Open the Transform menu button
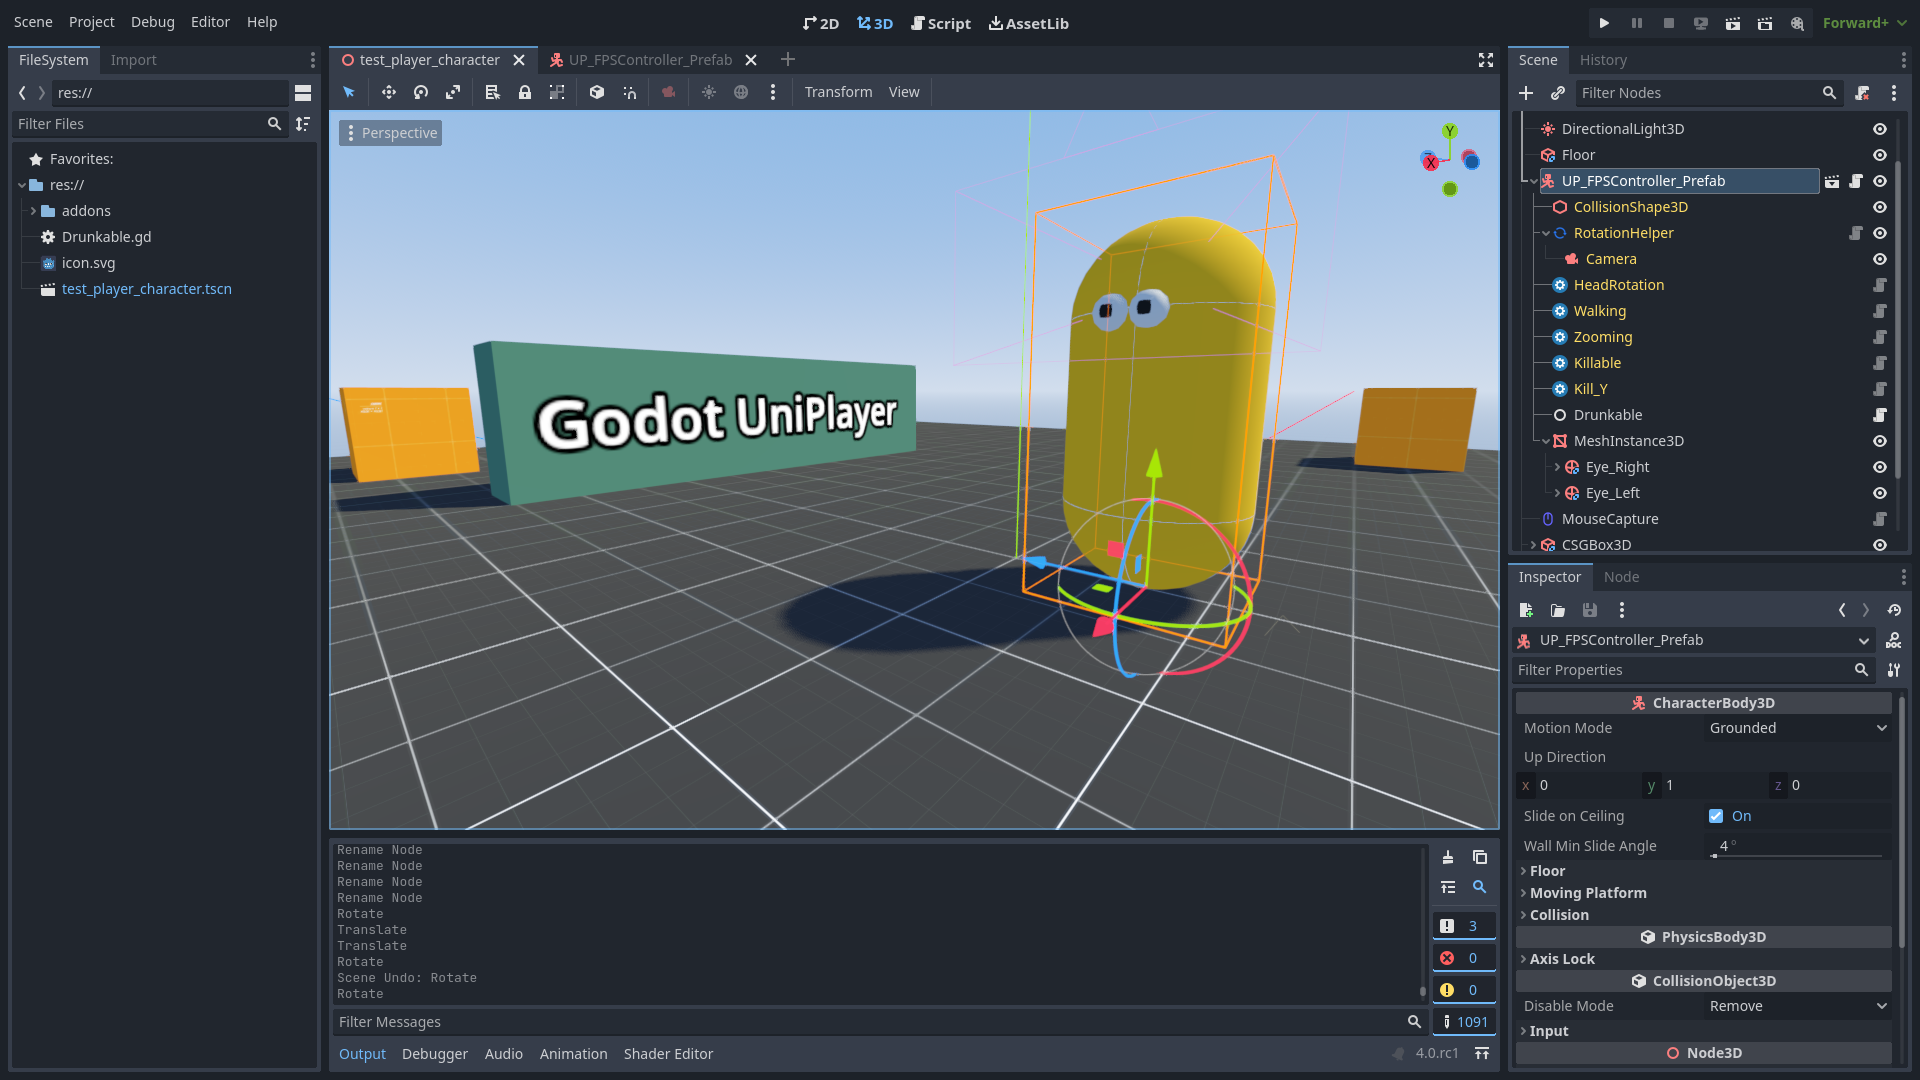 point(838,92)
